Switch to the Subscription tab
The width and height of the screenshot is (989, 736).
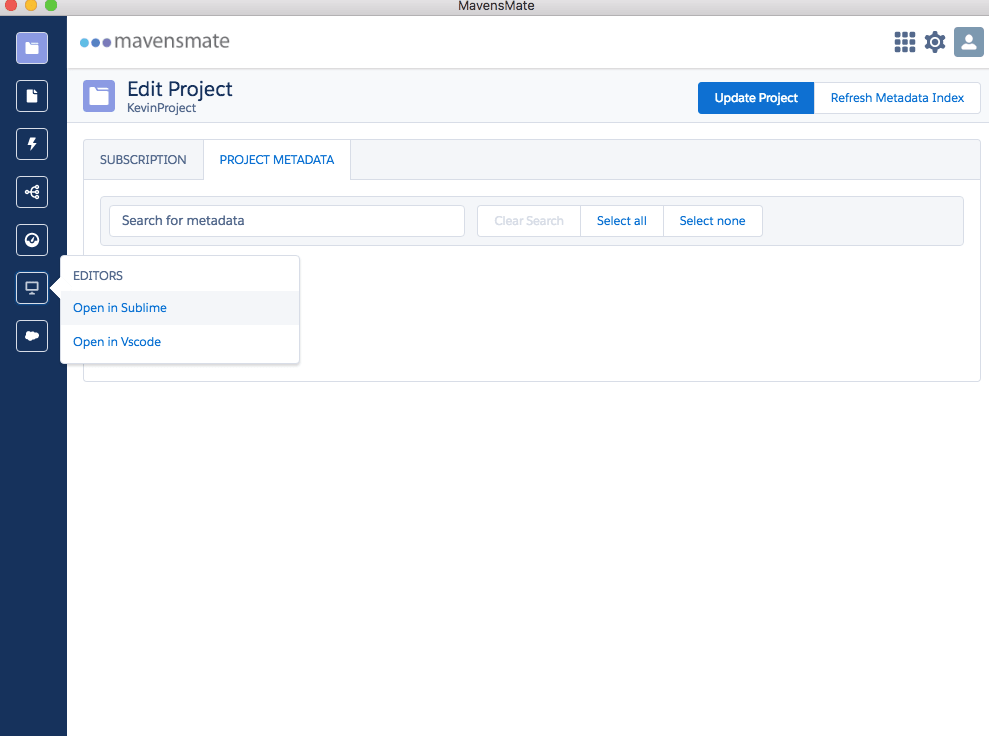(x=143, y=160)
